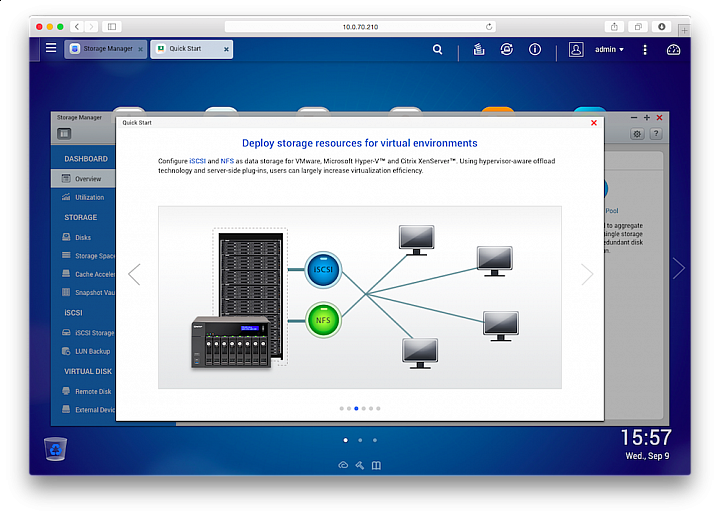Open External Device sidebar item
The width and height of the screenshot is (720, 518).
[83, 410]
